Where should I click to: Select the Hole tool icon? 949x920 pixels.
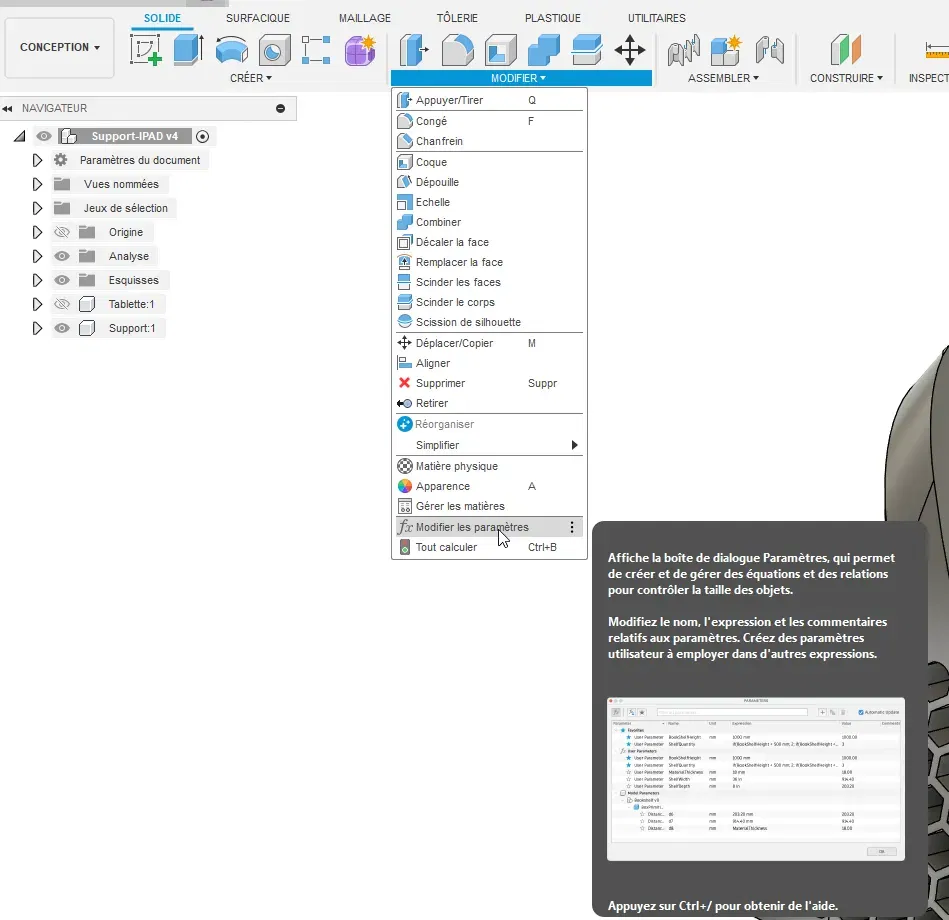coord(274,50)
